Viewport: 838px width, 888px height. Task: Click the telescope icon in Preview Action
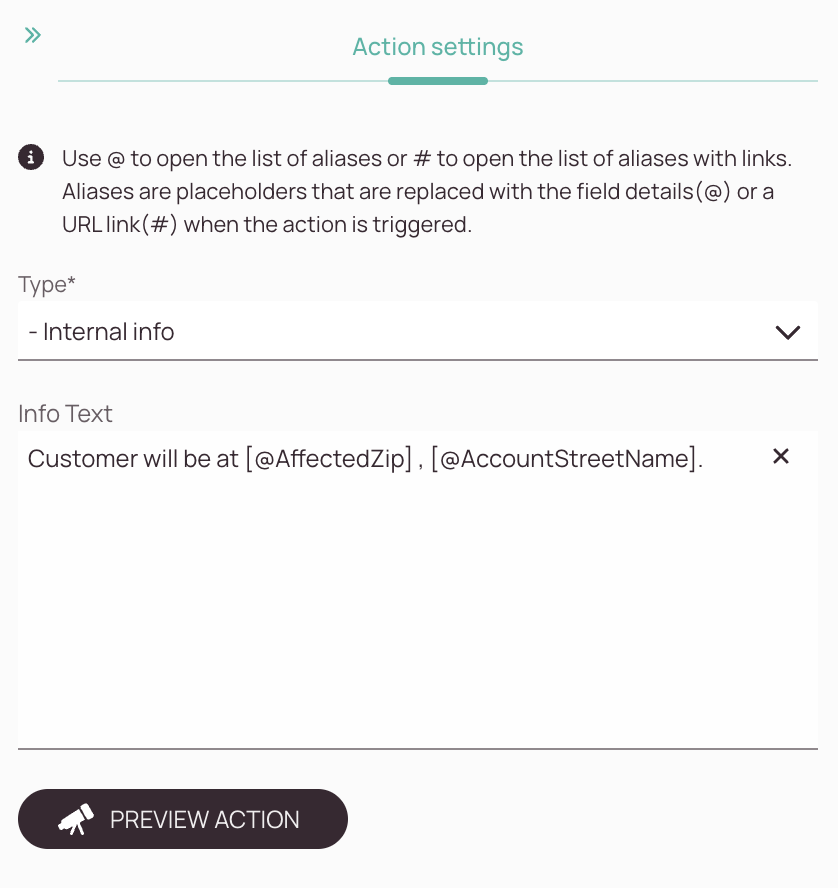coord(76,819)
